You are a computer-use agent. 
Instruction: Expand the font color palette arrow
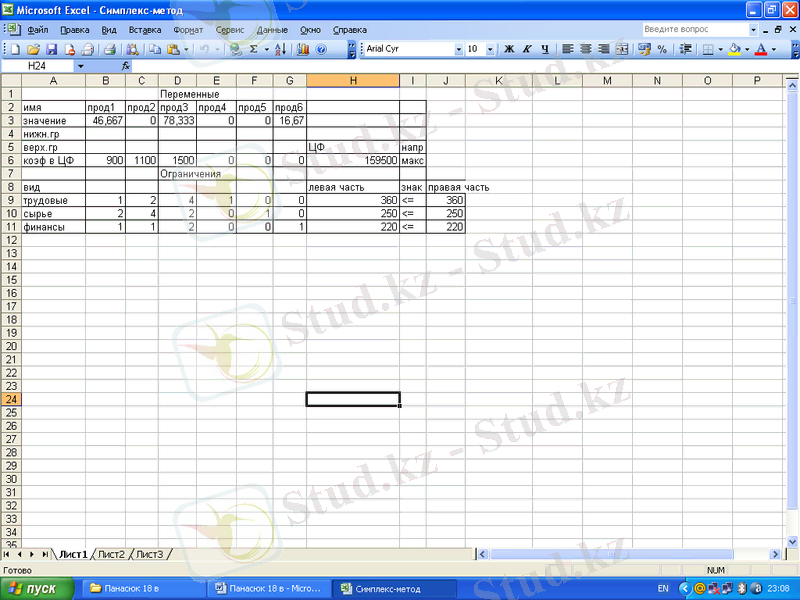773,49
